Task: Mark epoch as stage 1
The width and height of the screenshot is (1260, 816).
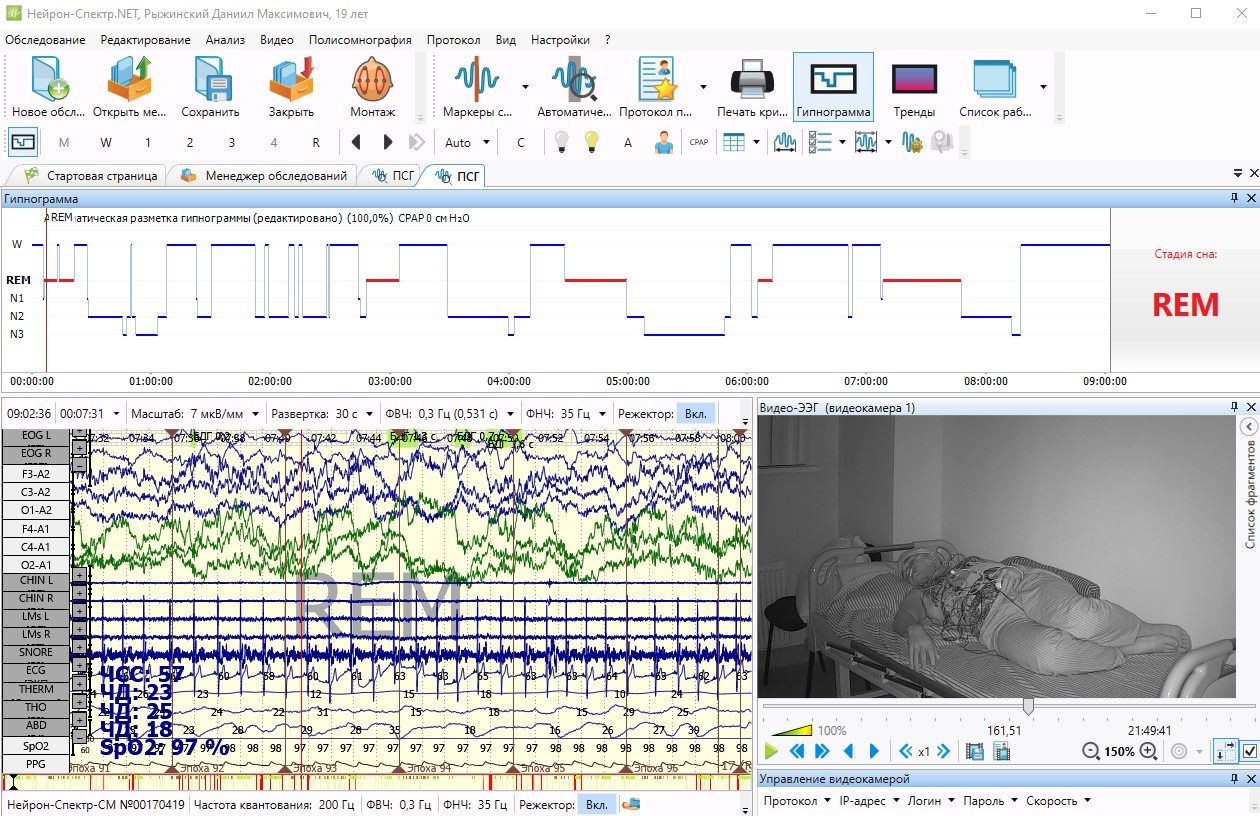Action: click(x=148, y=143)
